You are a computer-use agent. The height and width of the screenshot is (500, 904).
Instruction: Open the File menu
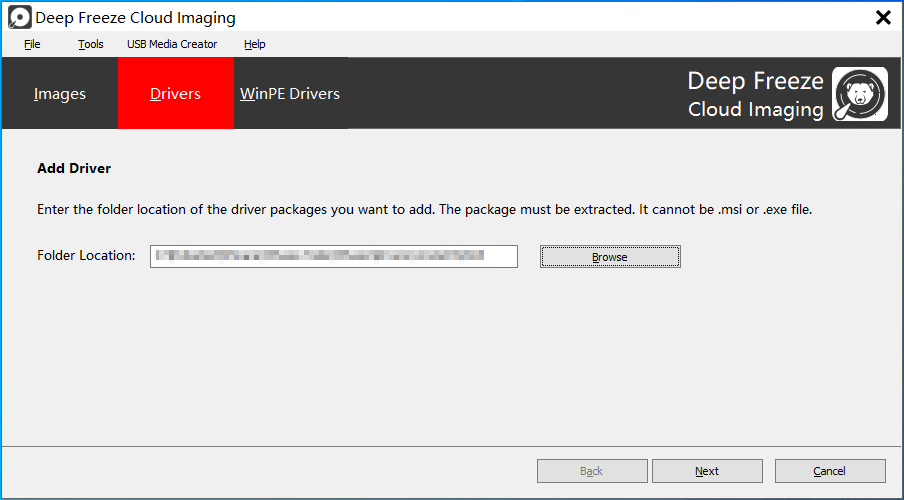tap(32, 44)
